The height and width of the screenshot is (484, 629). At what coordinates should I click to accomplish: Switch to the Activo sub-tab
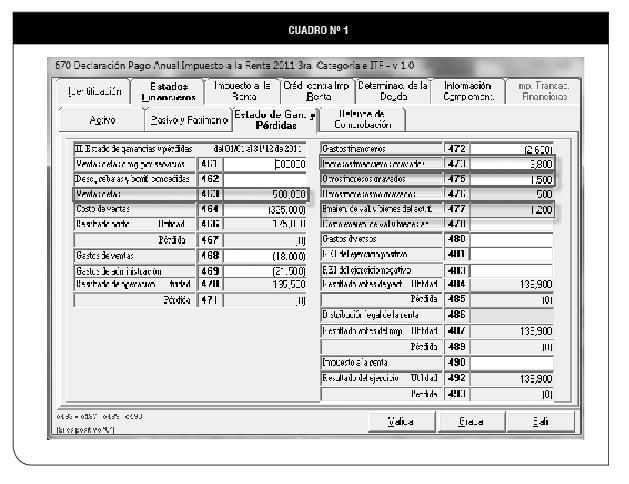(101, 120)
